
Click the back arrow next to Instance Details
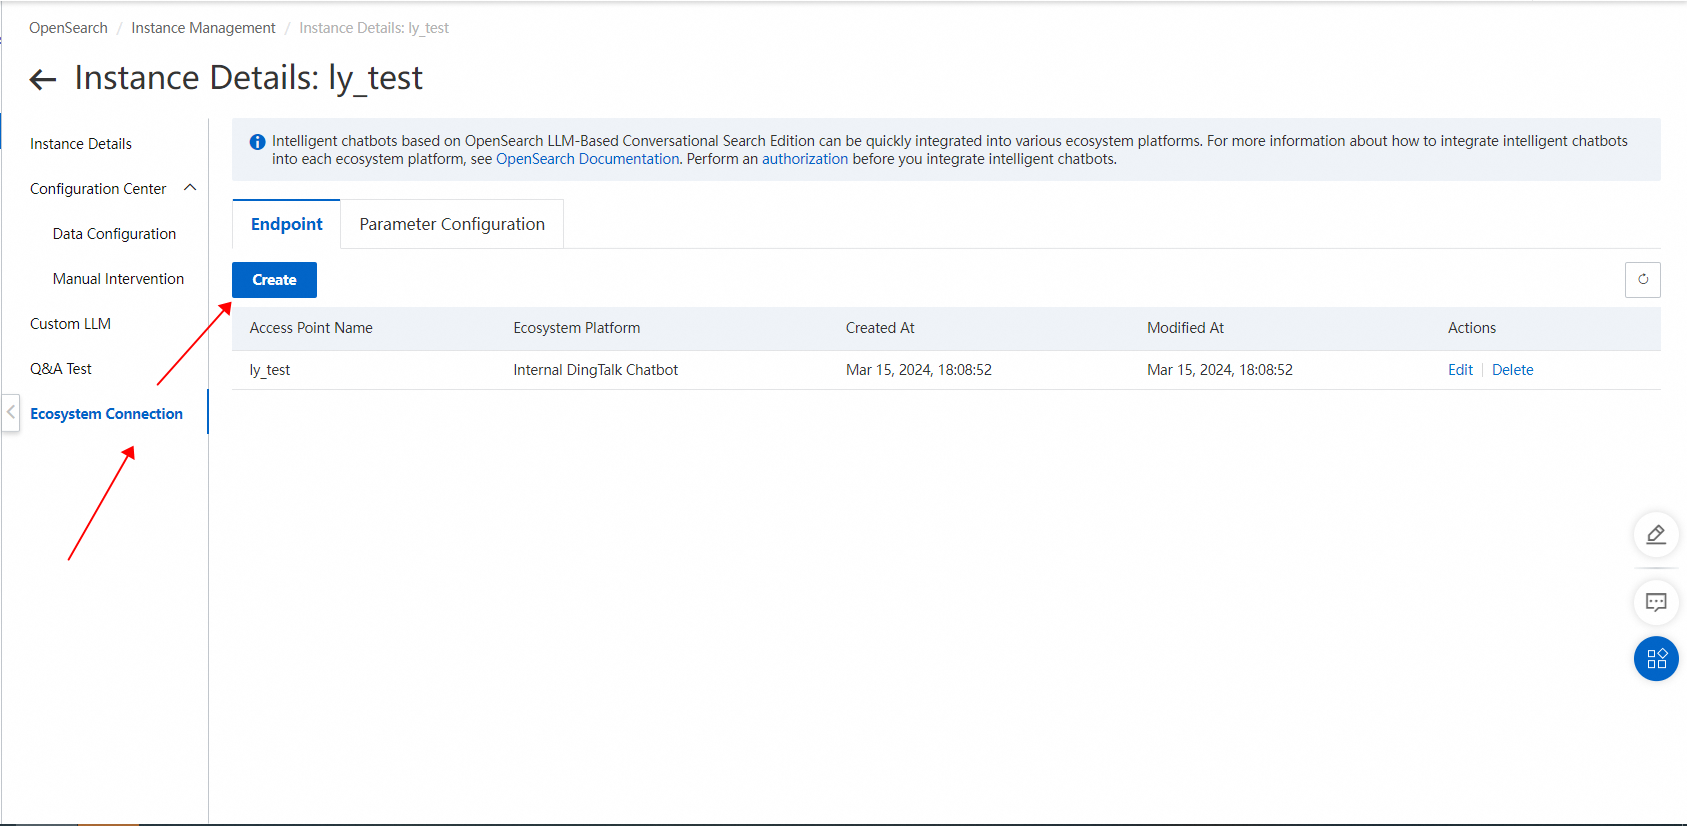point(43,79)
